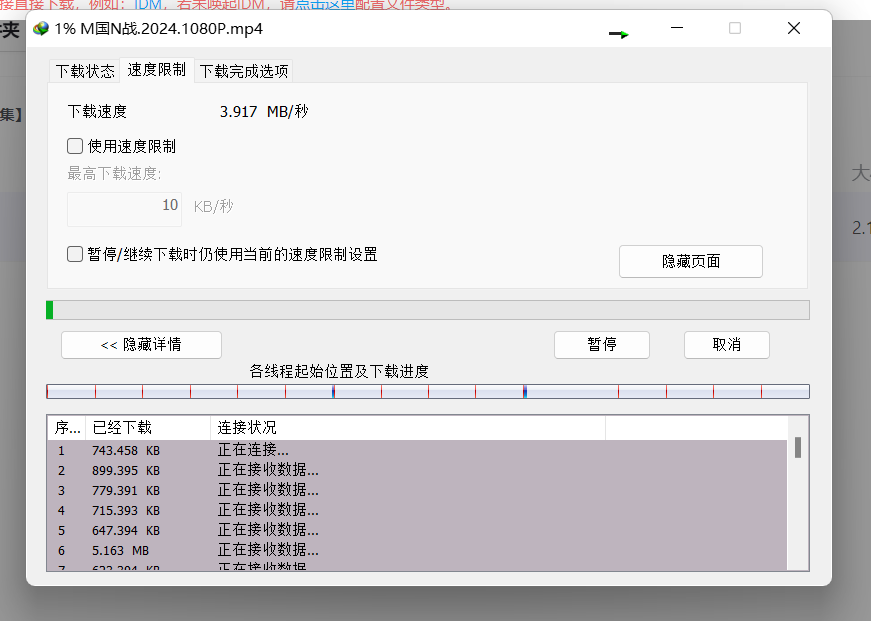
Task: Click the 最高下载速度 input field
Action: [124, 206]
